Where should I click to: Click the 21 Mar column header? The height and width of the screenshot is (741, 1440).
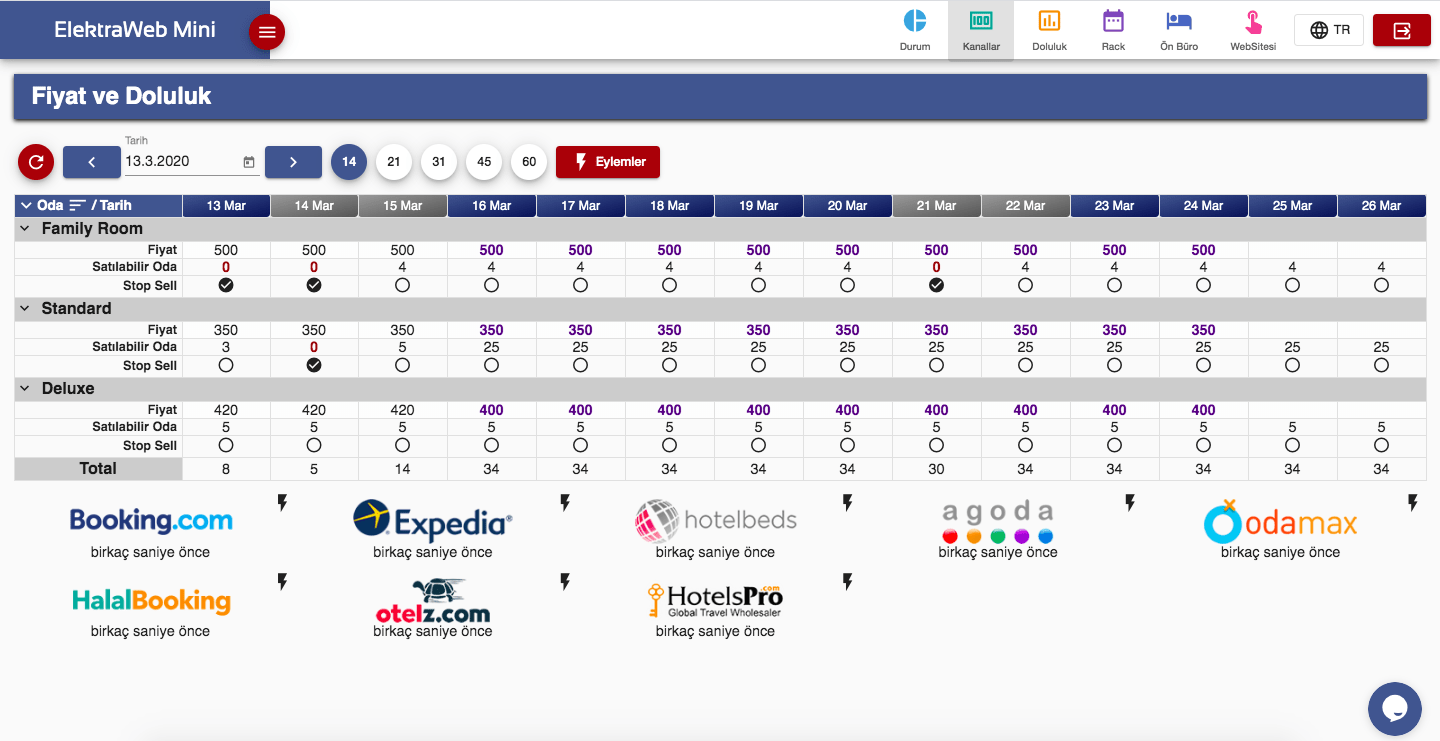[936, 206]
